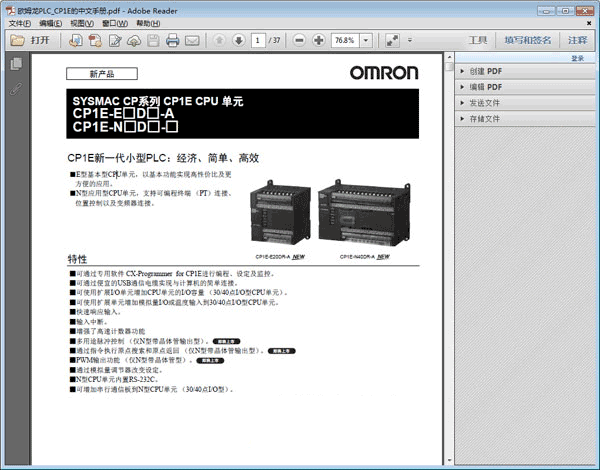
Task: Click the fit page/read mode icon
Action: [392, 40]
